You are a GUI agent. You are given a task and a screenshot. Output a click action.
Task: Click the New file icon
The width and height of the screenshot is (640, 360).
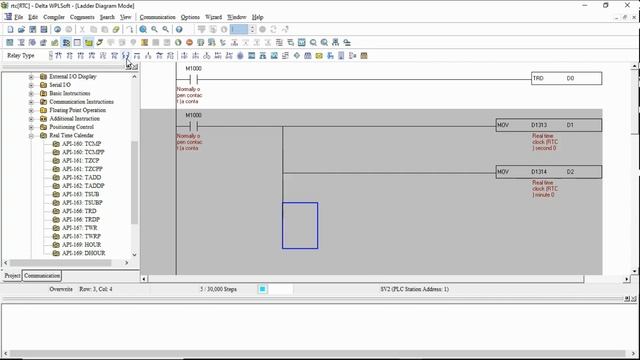[10, 29]
